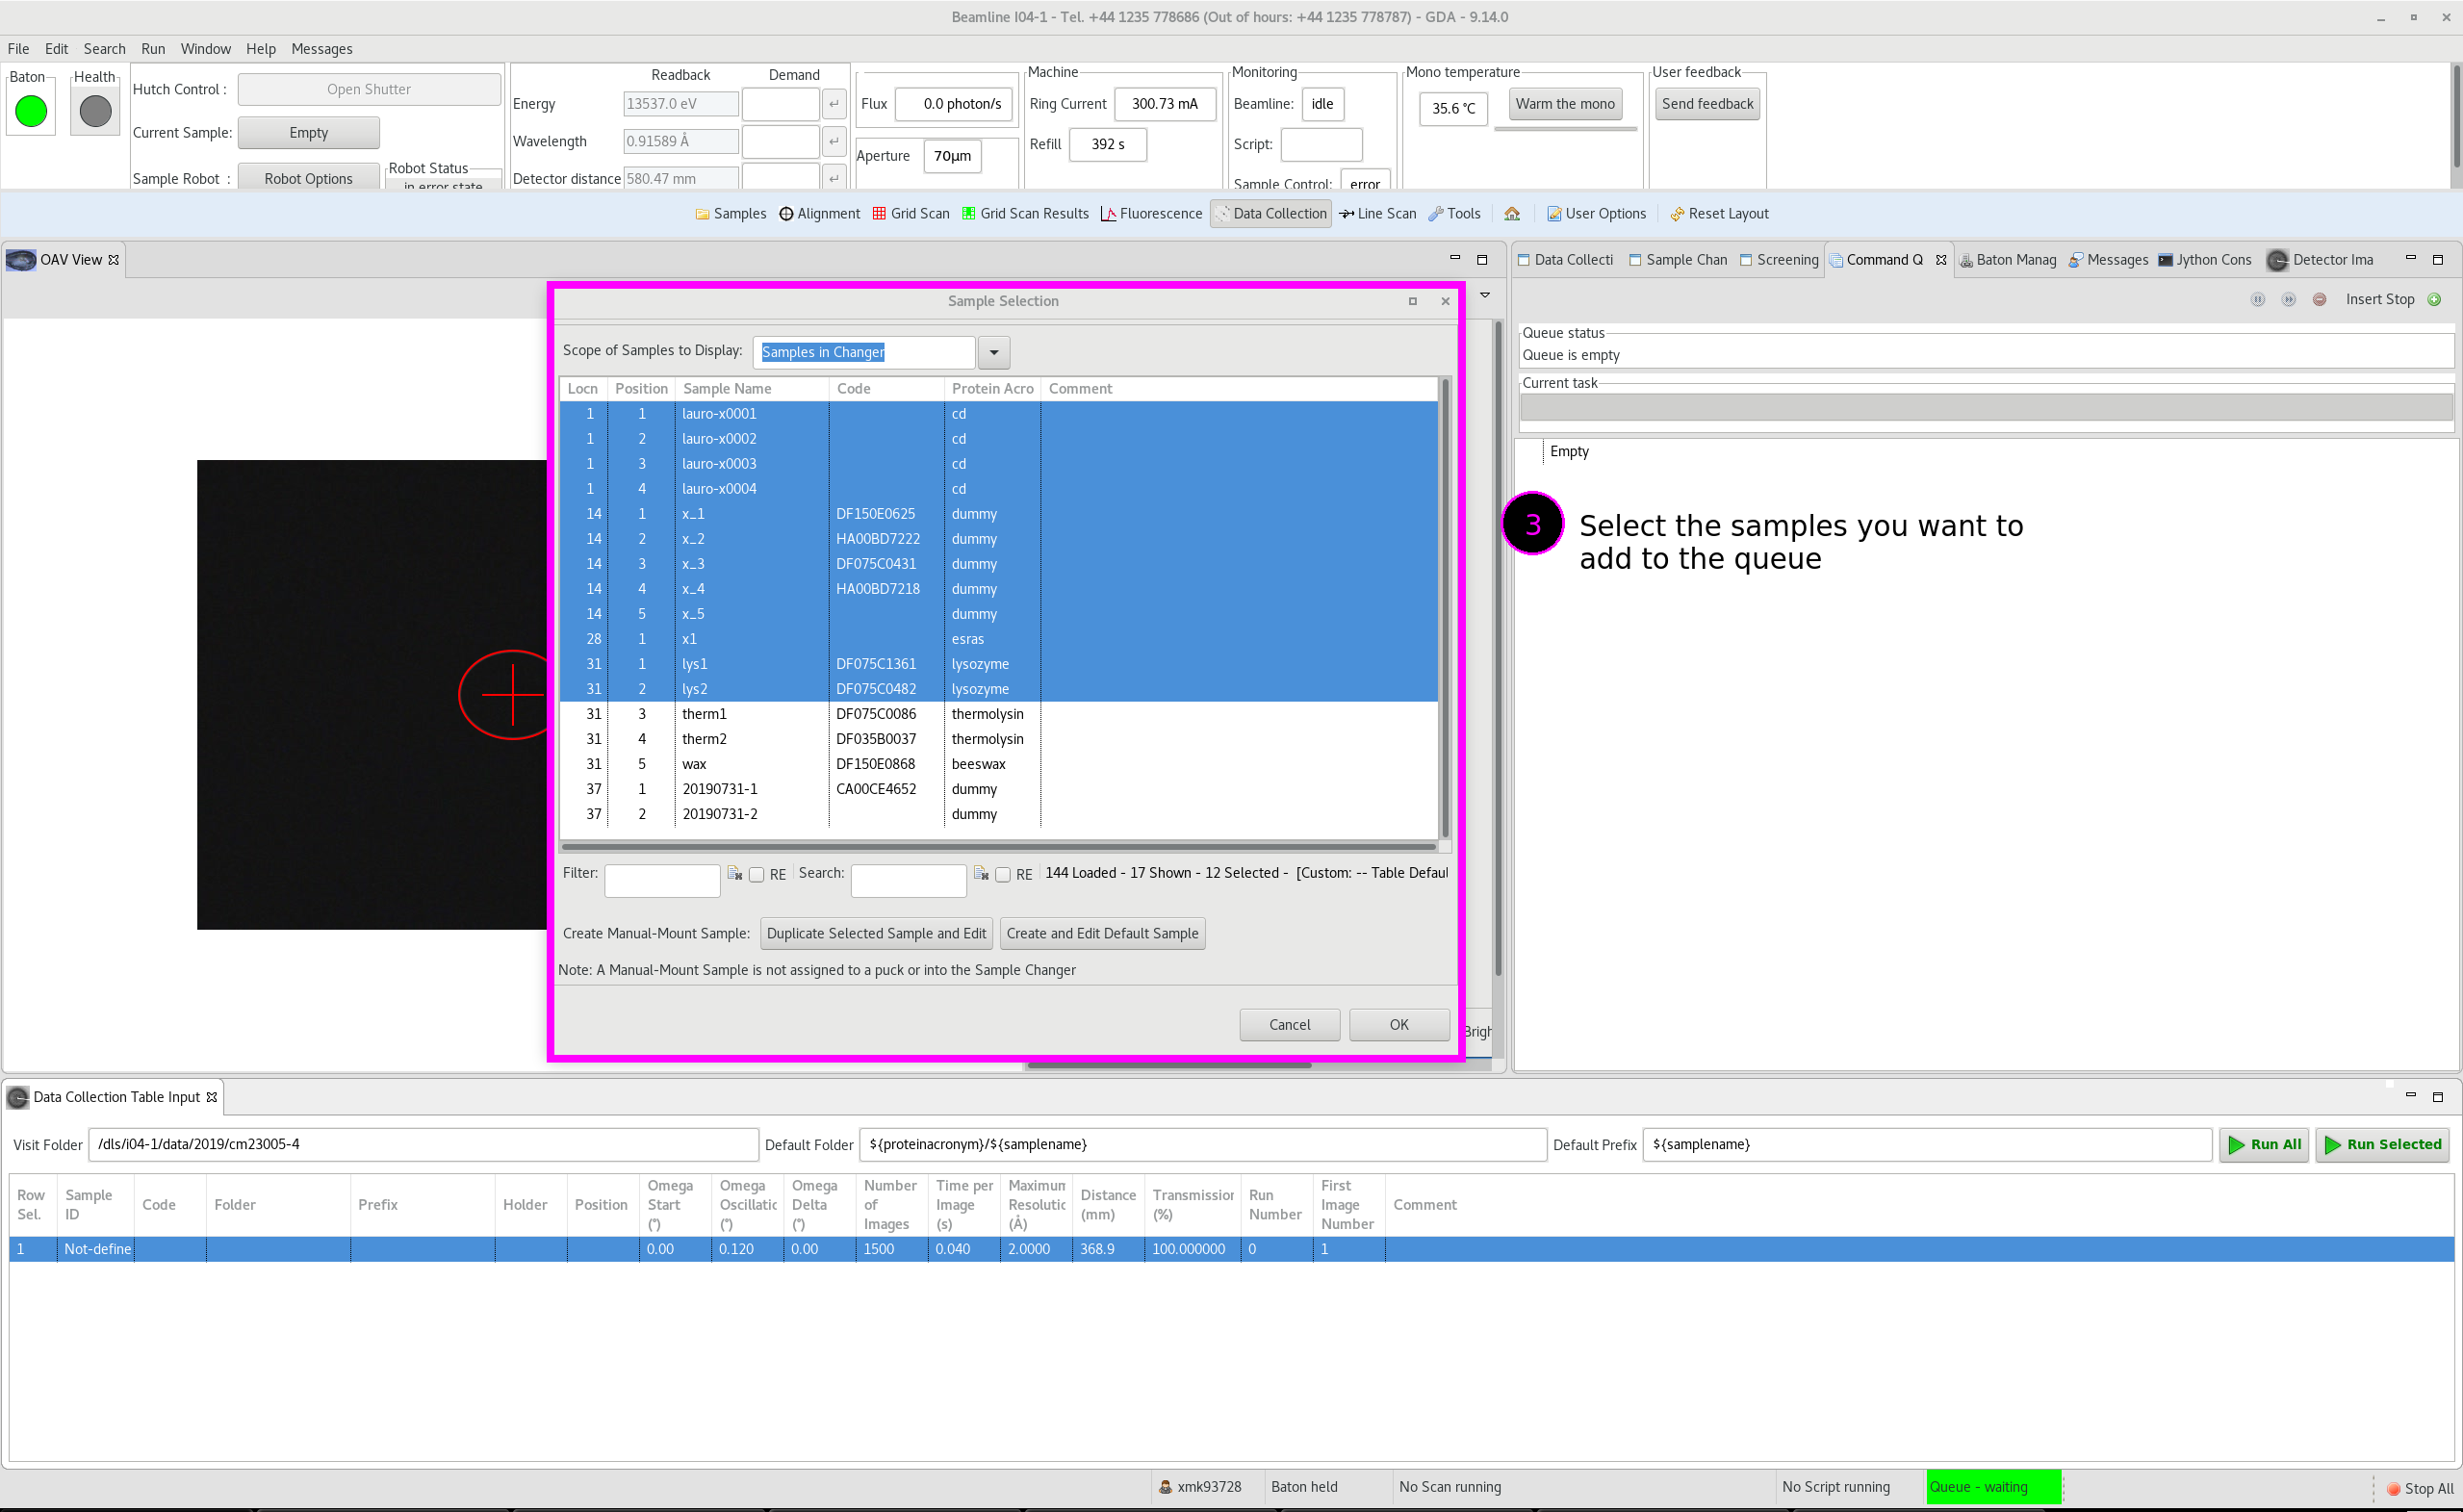Enable the RE checkbox next to Filter
2463x1512 pixels.
click(757, 874)
